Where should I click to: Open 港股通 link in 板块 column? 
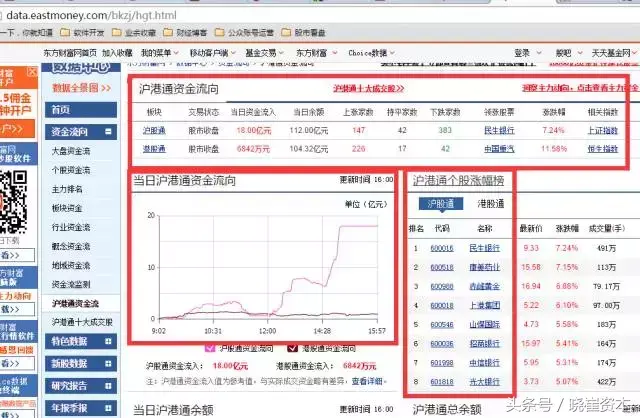tap(154, 149)
